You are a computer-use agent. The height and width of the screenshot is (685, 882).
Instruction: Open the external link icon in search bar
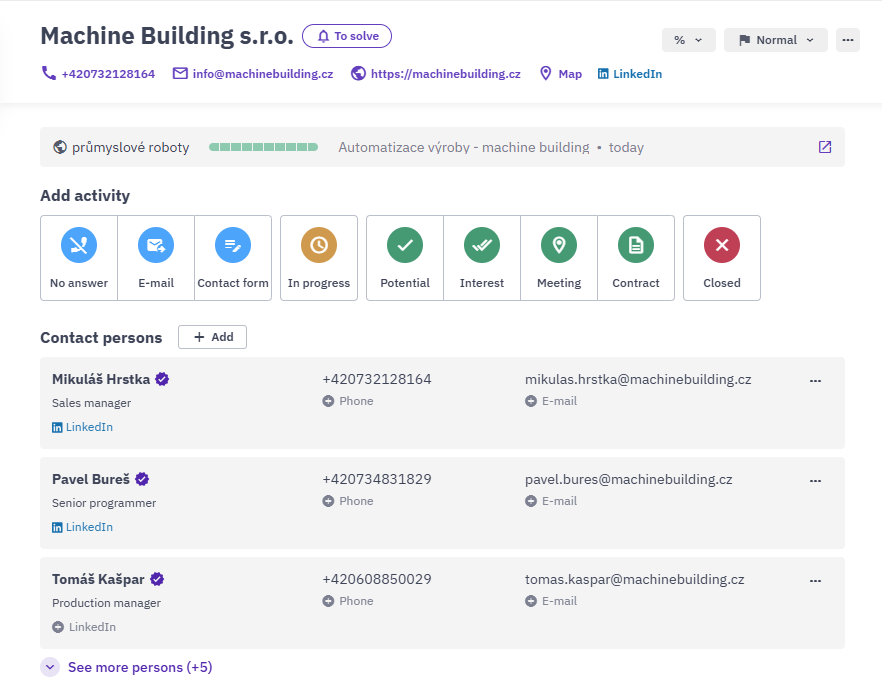[x=825, y=147]
